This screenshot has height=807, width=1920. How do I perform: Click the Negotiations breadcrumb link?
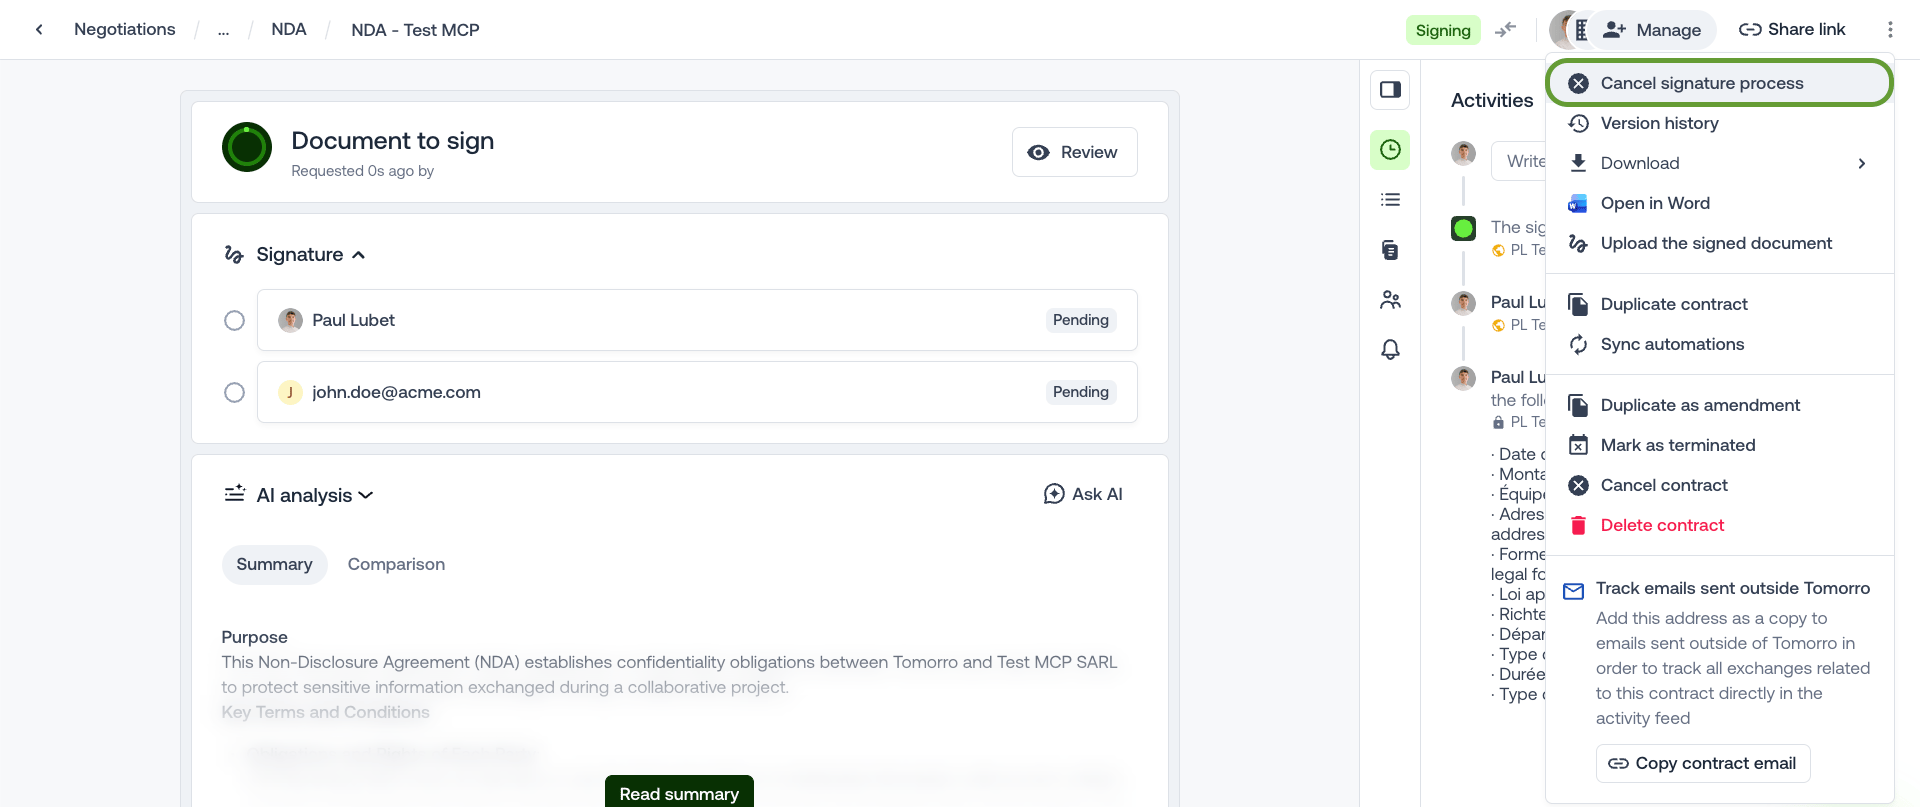[125, 30]
